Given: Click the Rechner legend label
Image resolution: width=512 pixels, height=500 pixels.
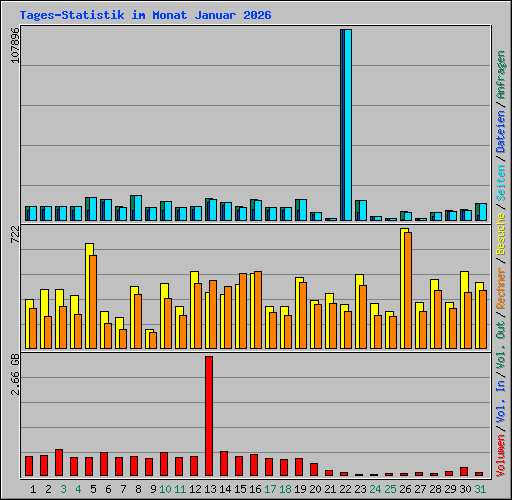Looking at the screenshot, I should 501,288.
